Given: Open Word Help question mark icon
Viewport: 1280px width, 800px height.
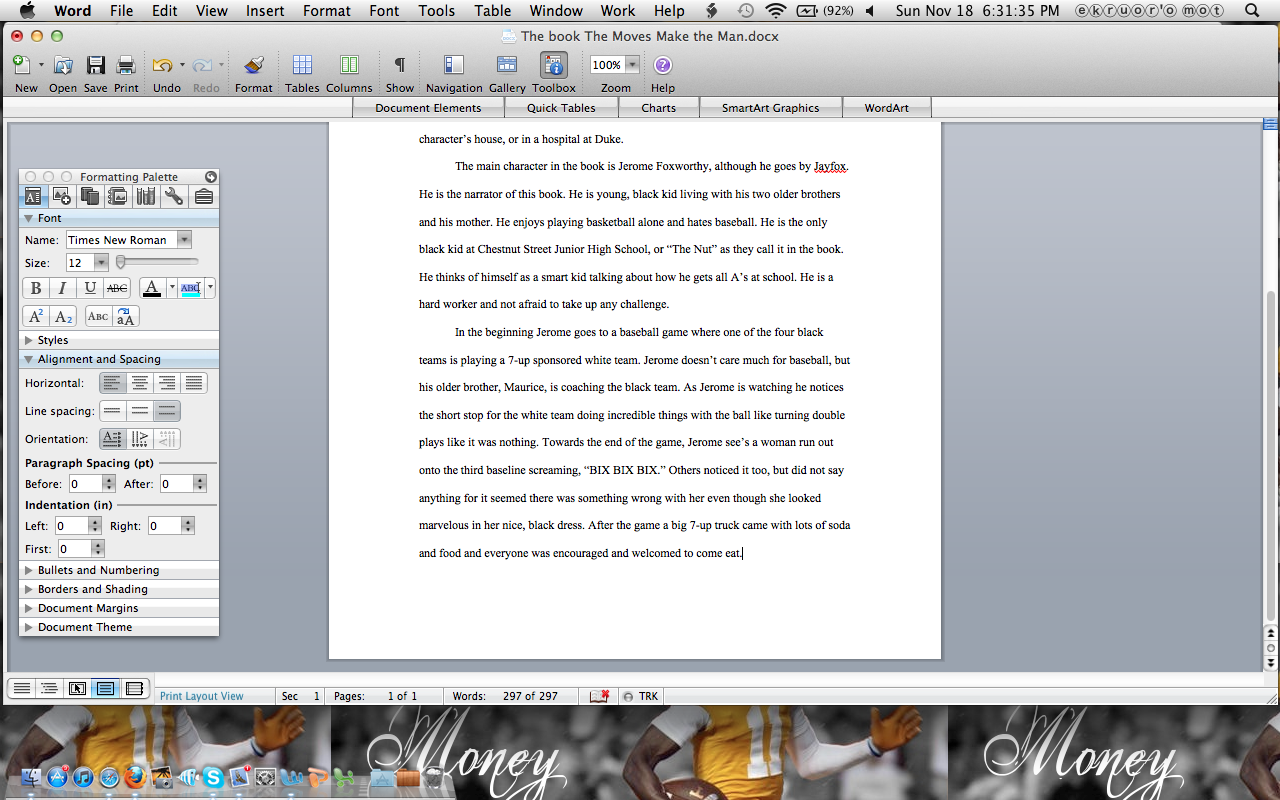Looking at the screenshot, I should click(663, 65).
